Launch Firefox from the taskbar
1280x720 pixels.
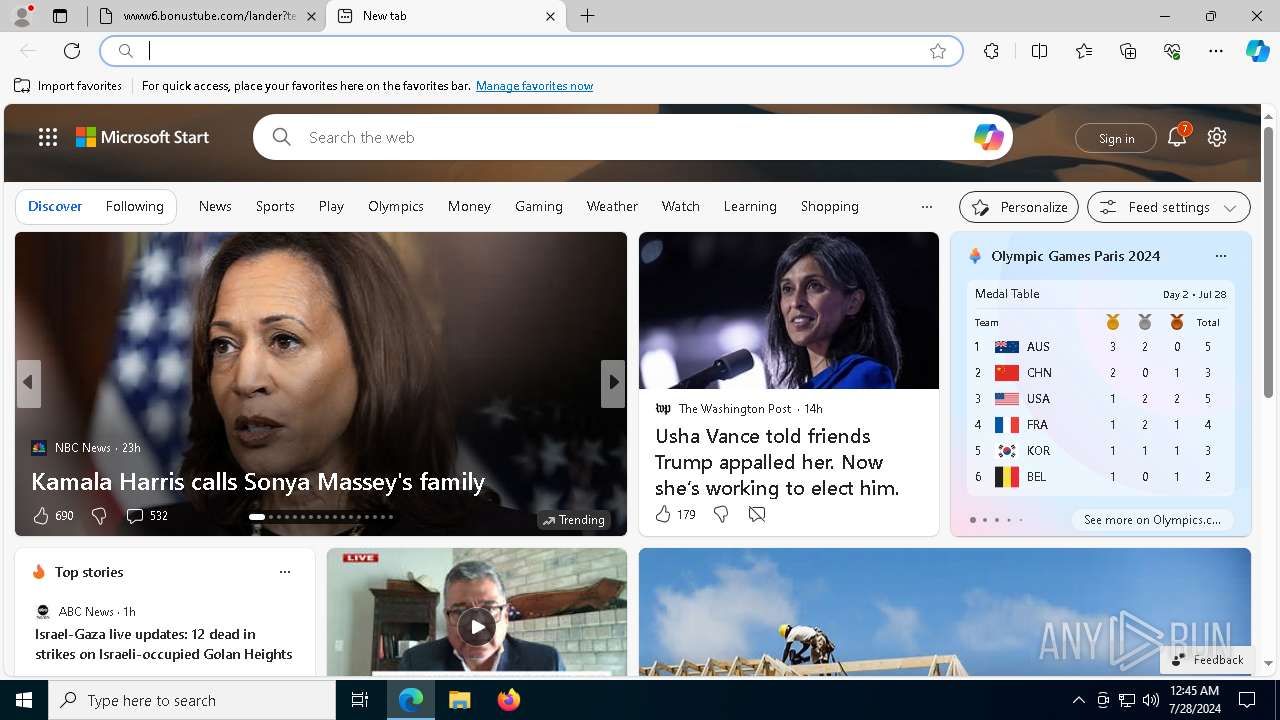point(508,700)
